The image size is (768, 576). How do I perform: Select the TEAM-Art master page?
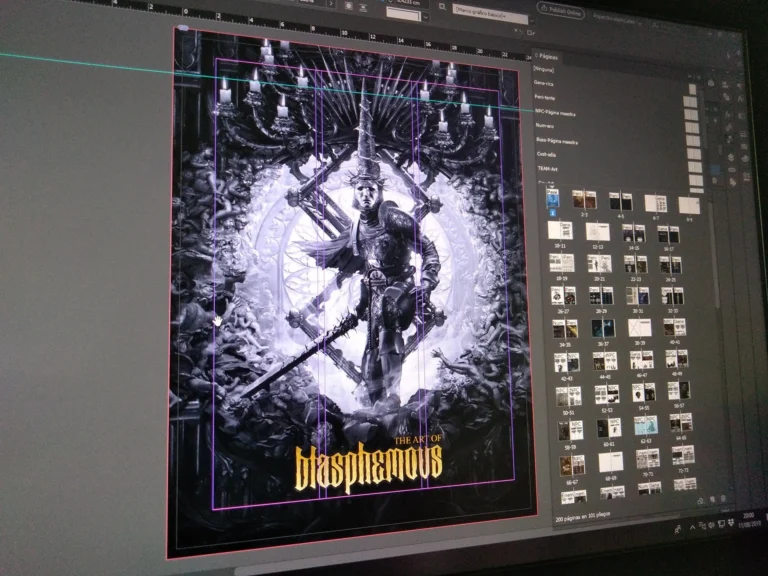pyautogui.click(x=548, y=168)
